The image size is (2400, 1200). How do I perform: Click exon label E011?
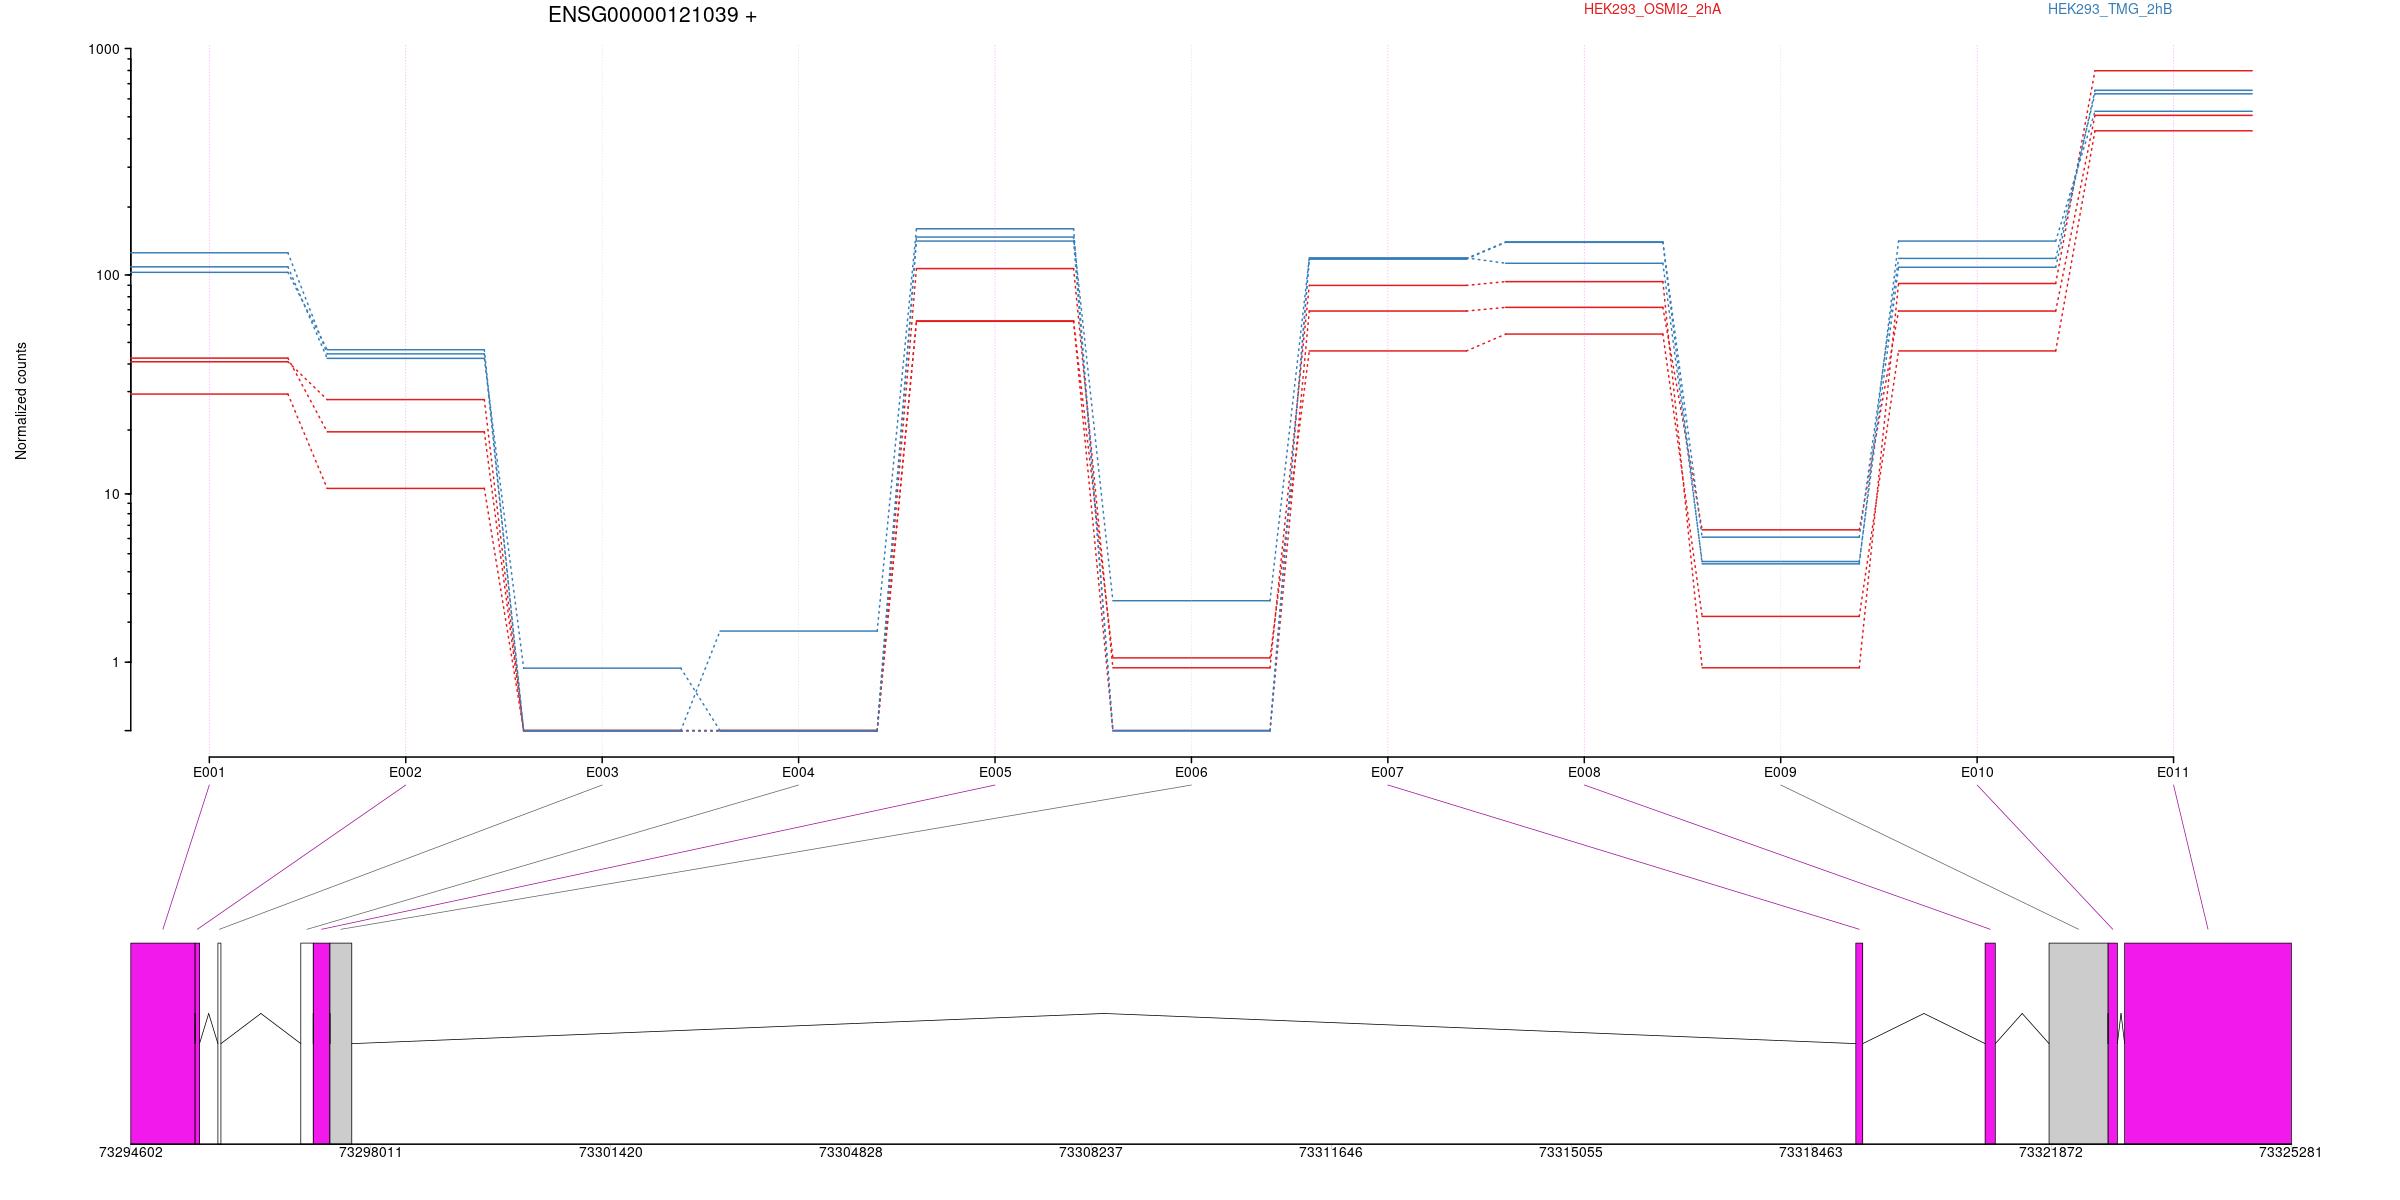coord(2173,772)
